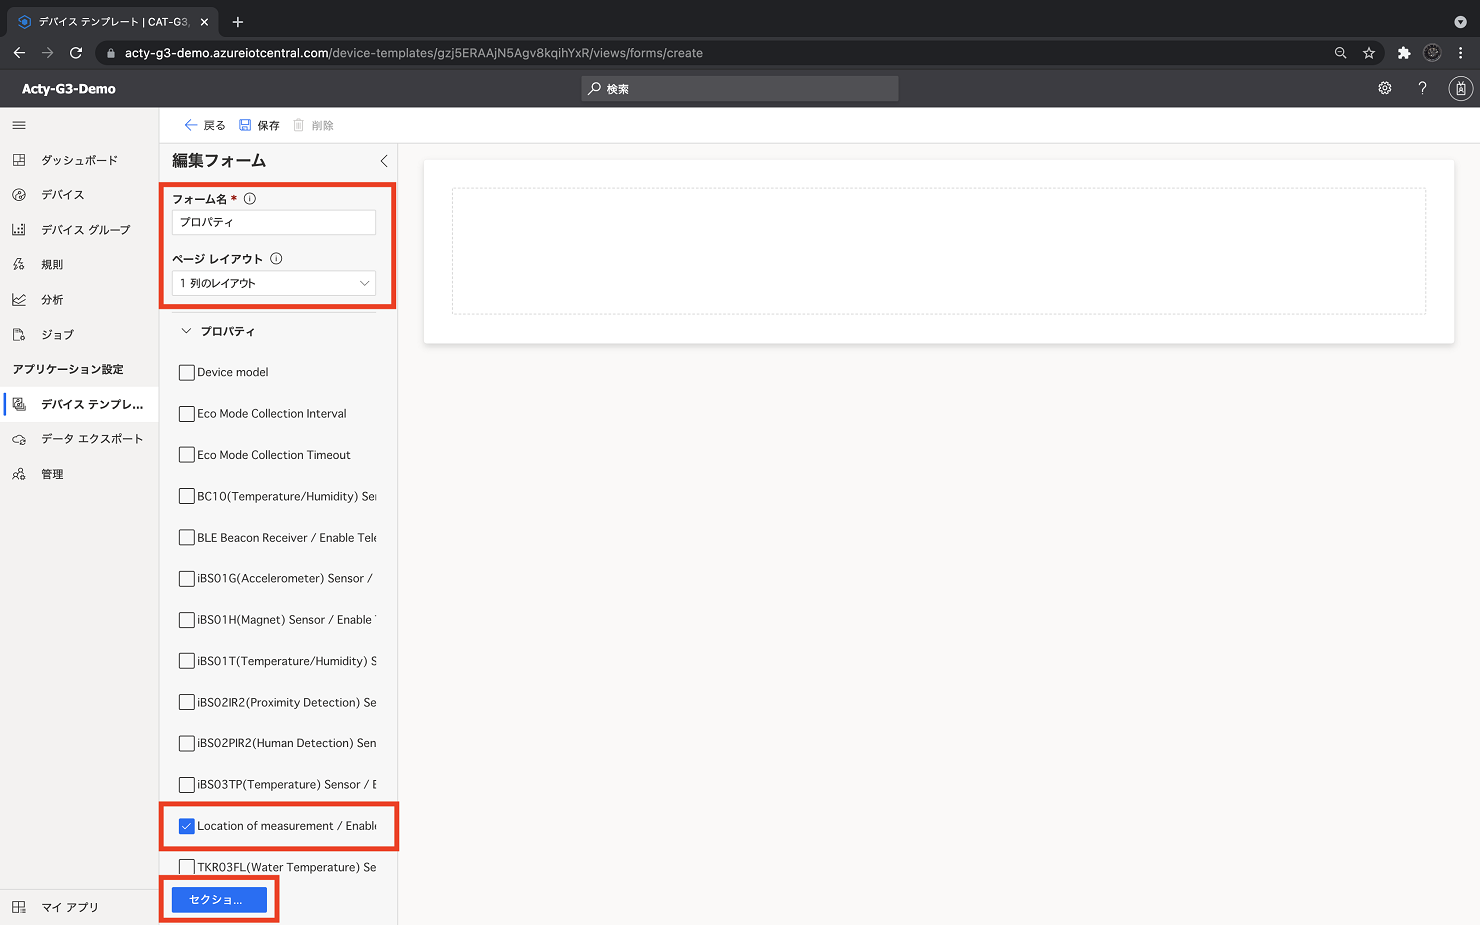Click the フォーム名 info icon
Screen dimensions: 1480x925
(x=250, y=199)
